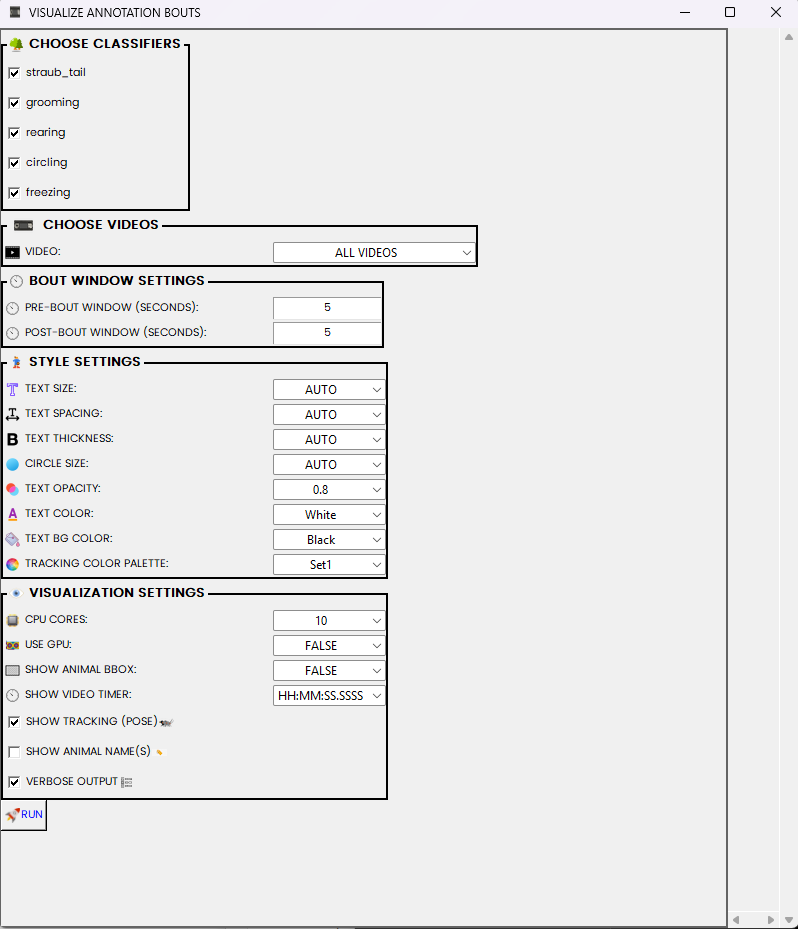Toggle the circling classifier checkbox

click(x=14, y=163)
